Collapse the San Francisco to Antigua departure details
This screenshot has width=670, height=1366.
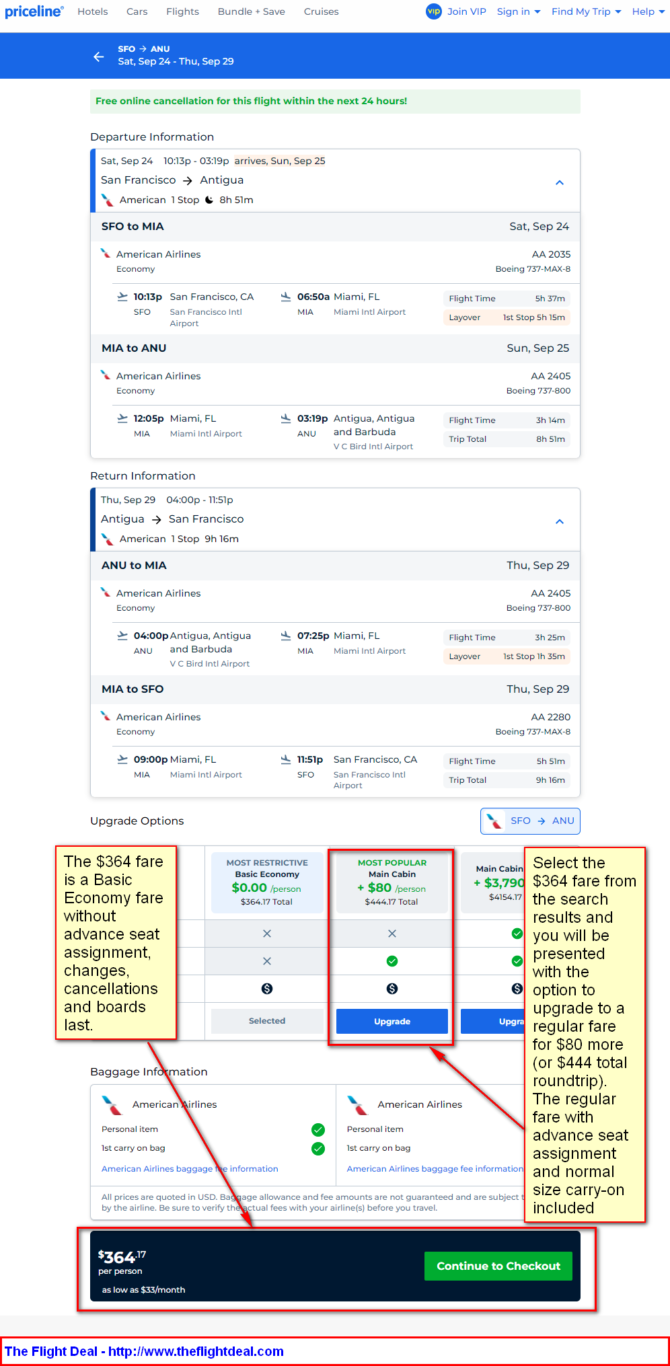[560, 183]
